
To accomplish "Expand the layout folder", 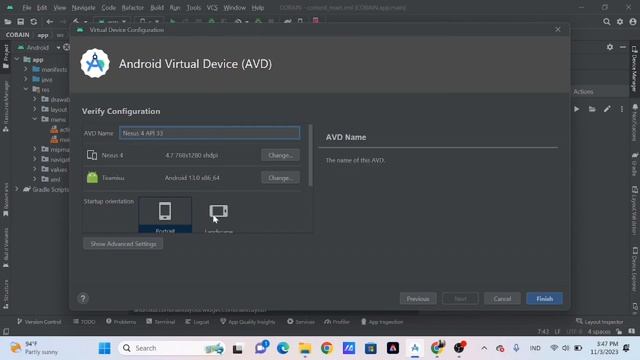I will 35,109.
